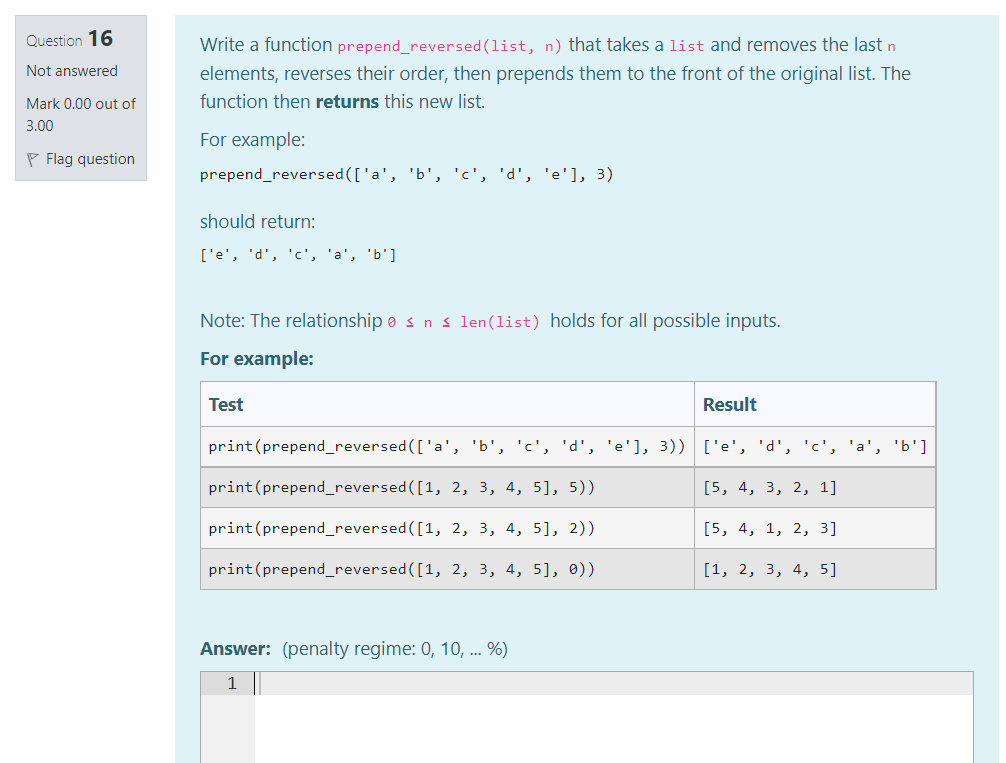This screenshot has height=763, width=1006.
Task: Select the Test column header
Action: click(224, 404)
